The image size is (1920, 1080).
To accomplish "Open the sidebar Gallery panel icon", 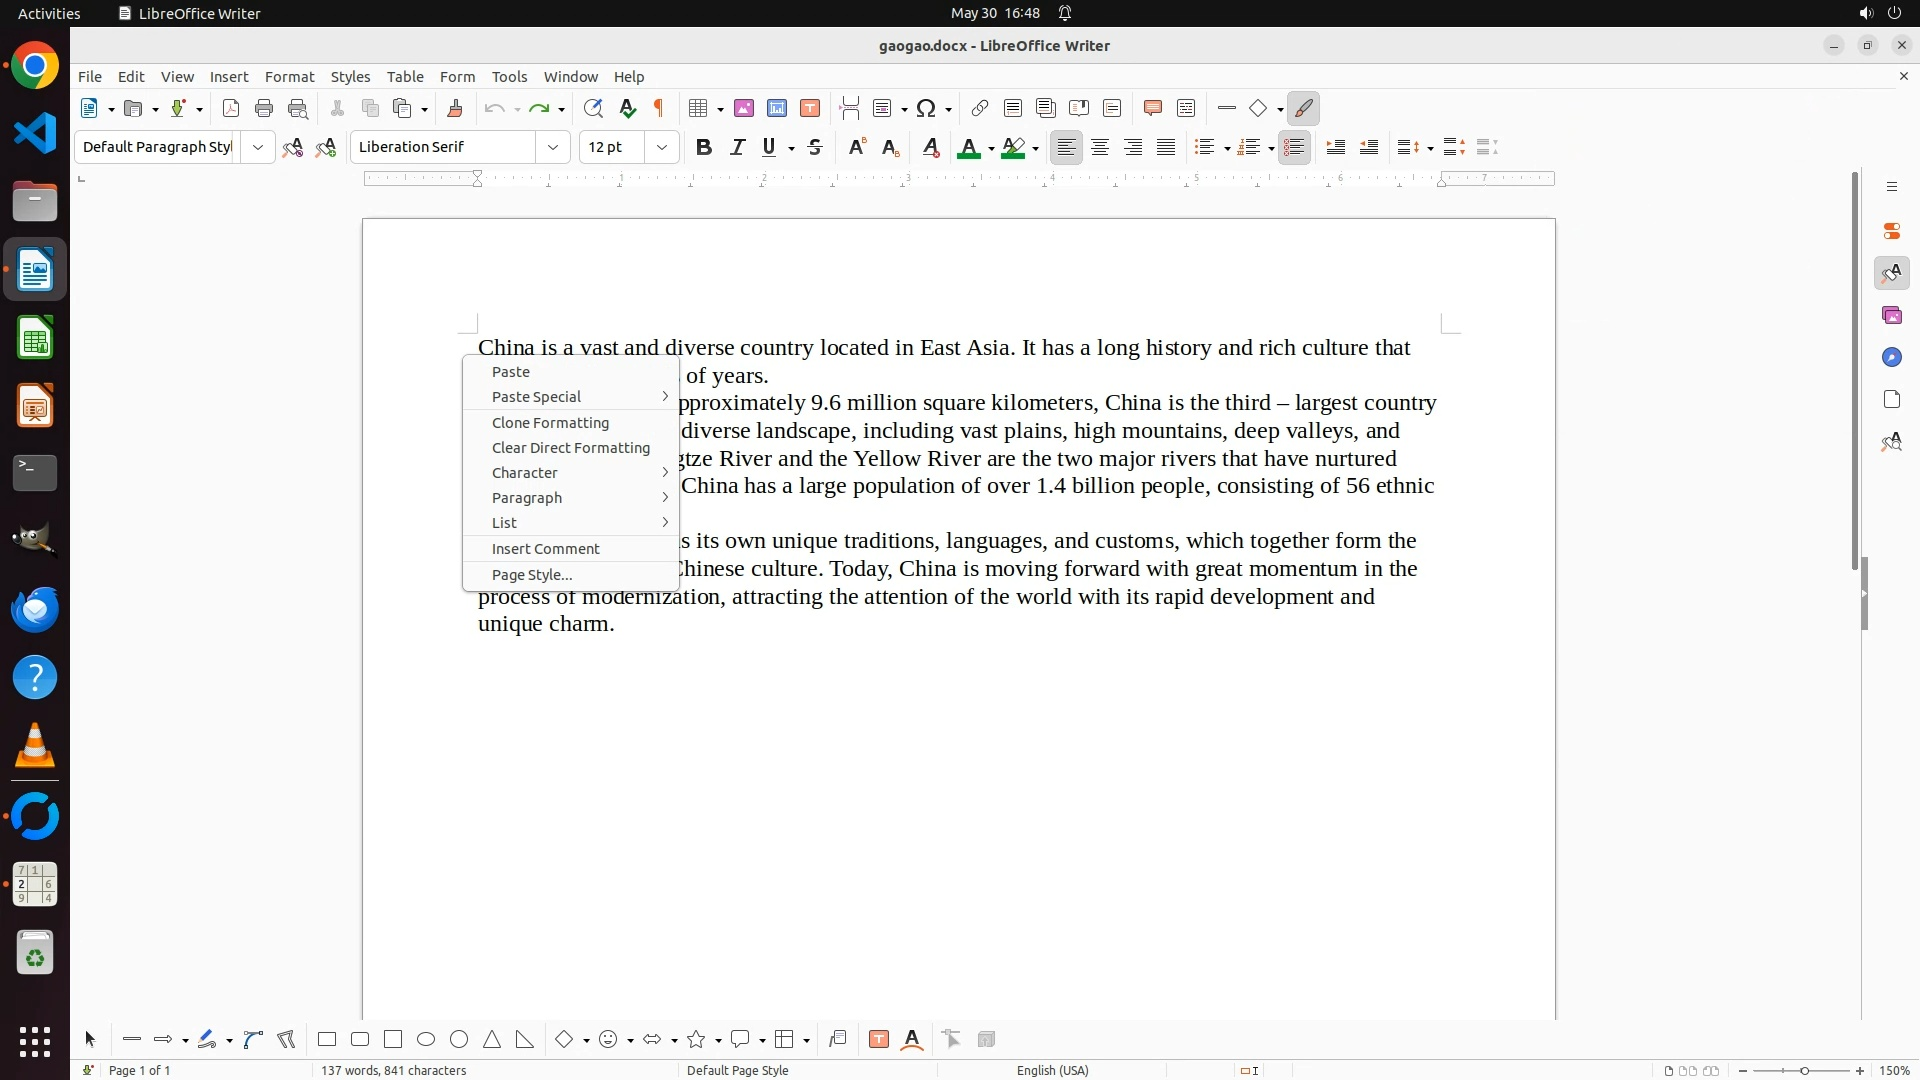I will (x=1891, y=316).
